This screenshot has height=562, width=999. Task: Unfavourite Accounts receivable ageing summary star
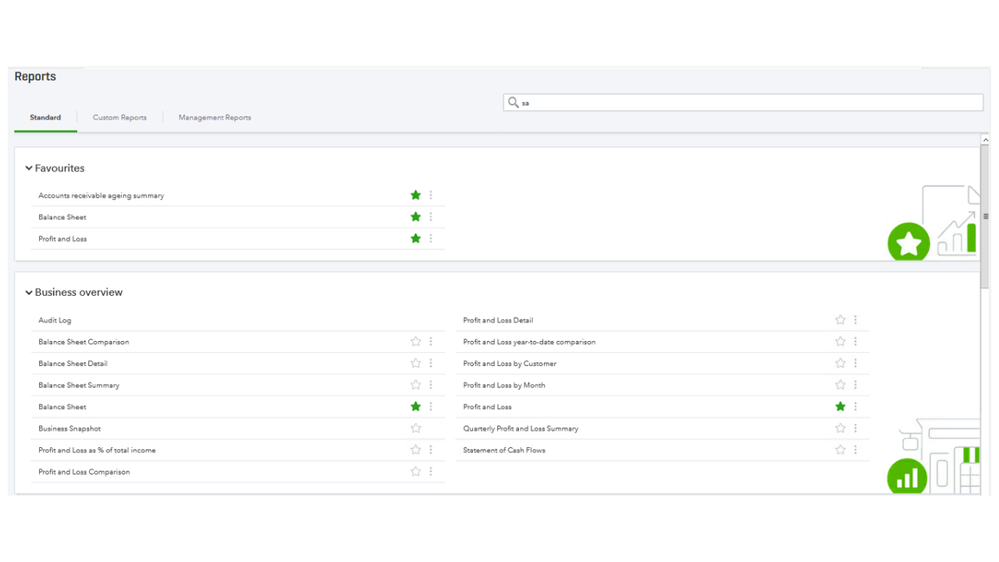pyautogui.click(x=415, y=195)
